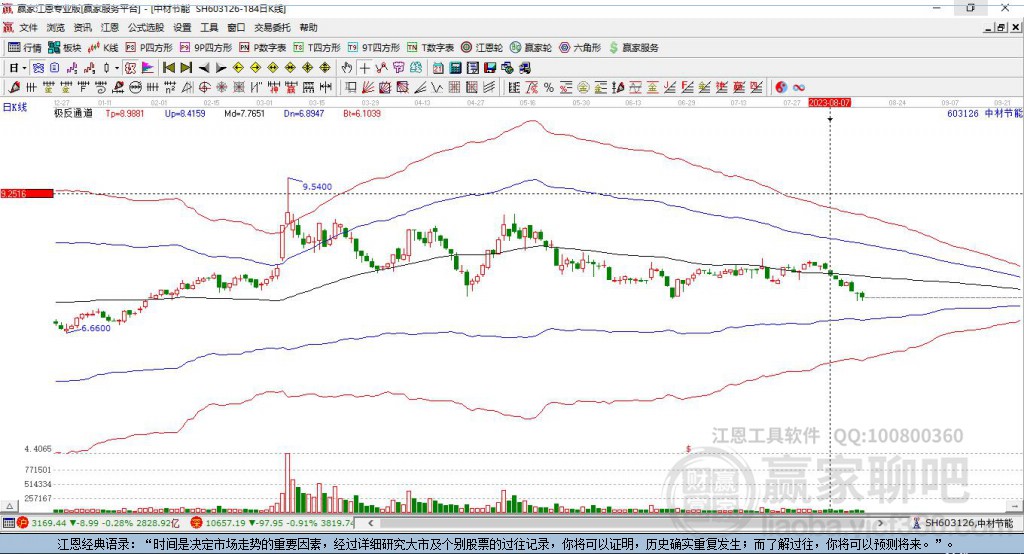Select the zigzag wave line tool
This screenshot has height=554, width=1024.
point(437,88)
